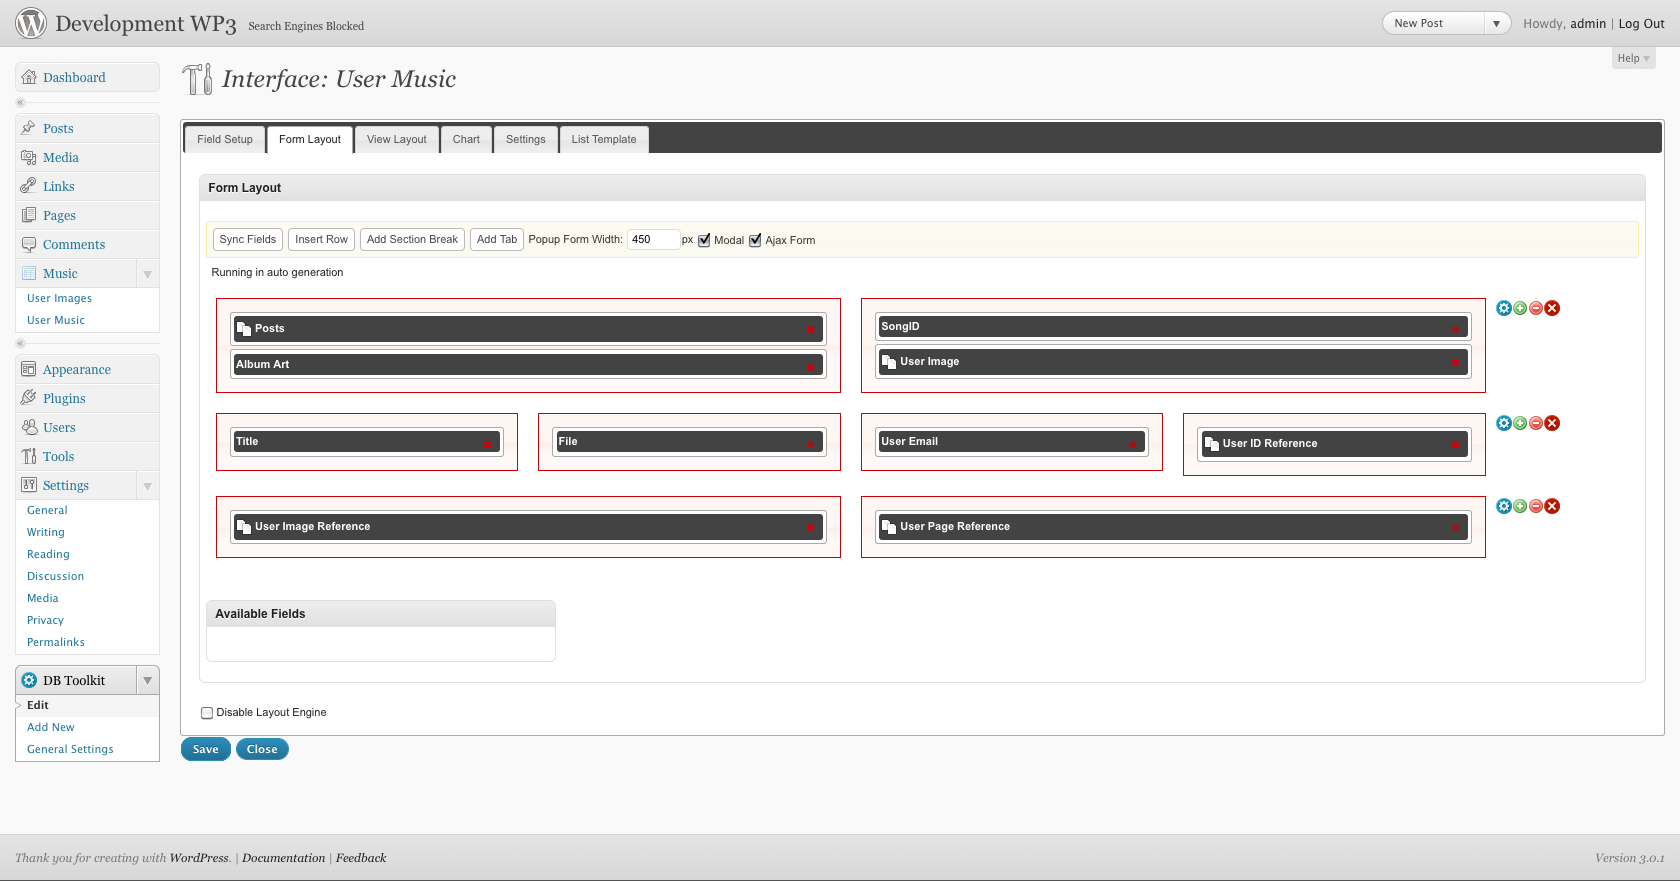
Task: Toggle the Ajax Form checkbox
Action: click(755, 240)
